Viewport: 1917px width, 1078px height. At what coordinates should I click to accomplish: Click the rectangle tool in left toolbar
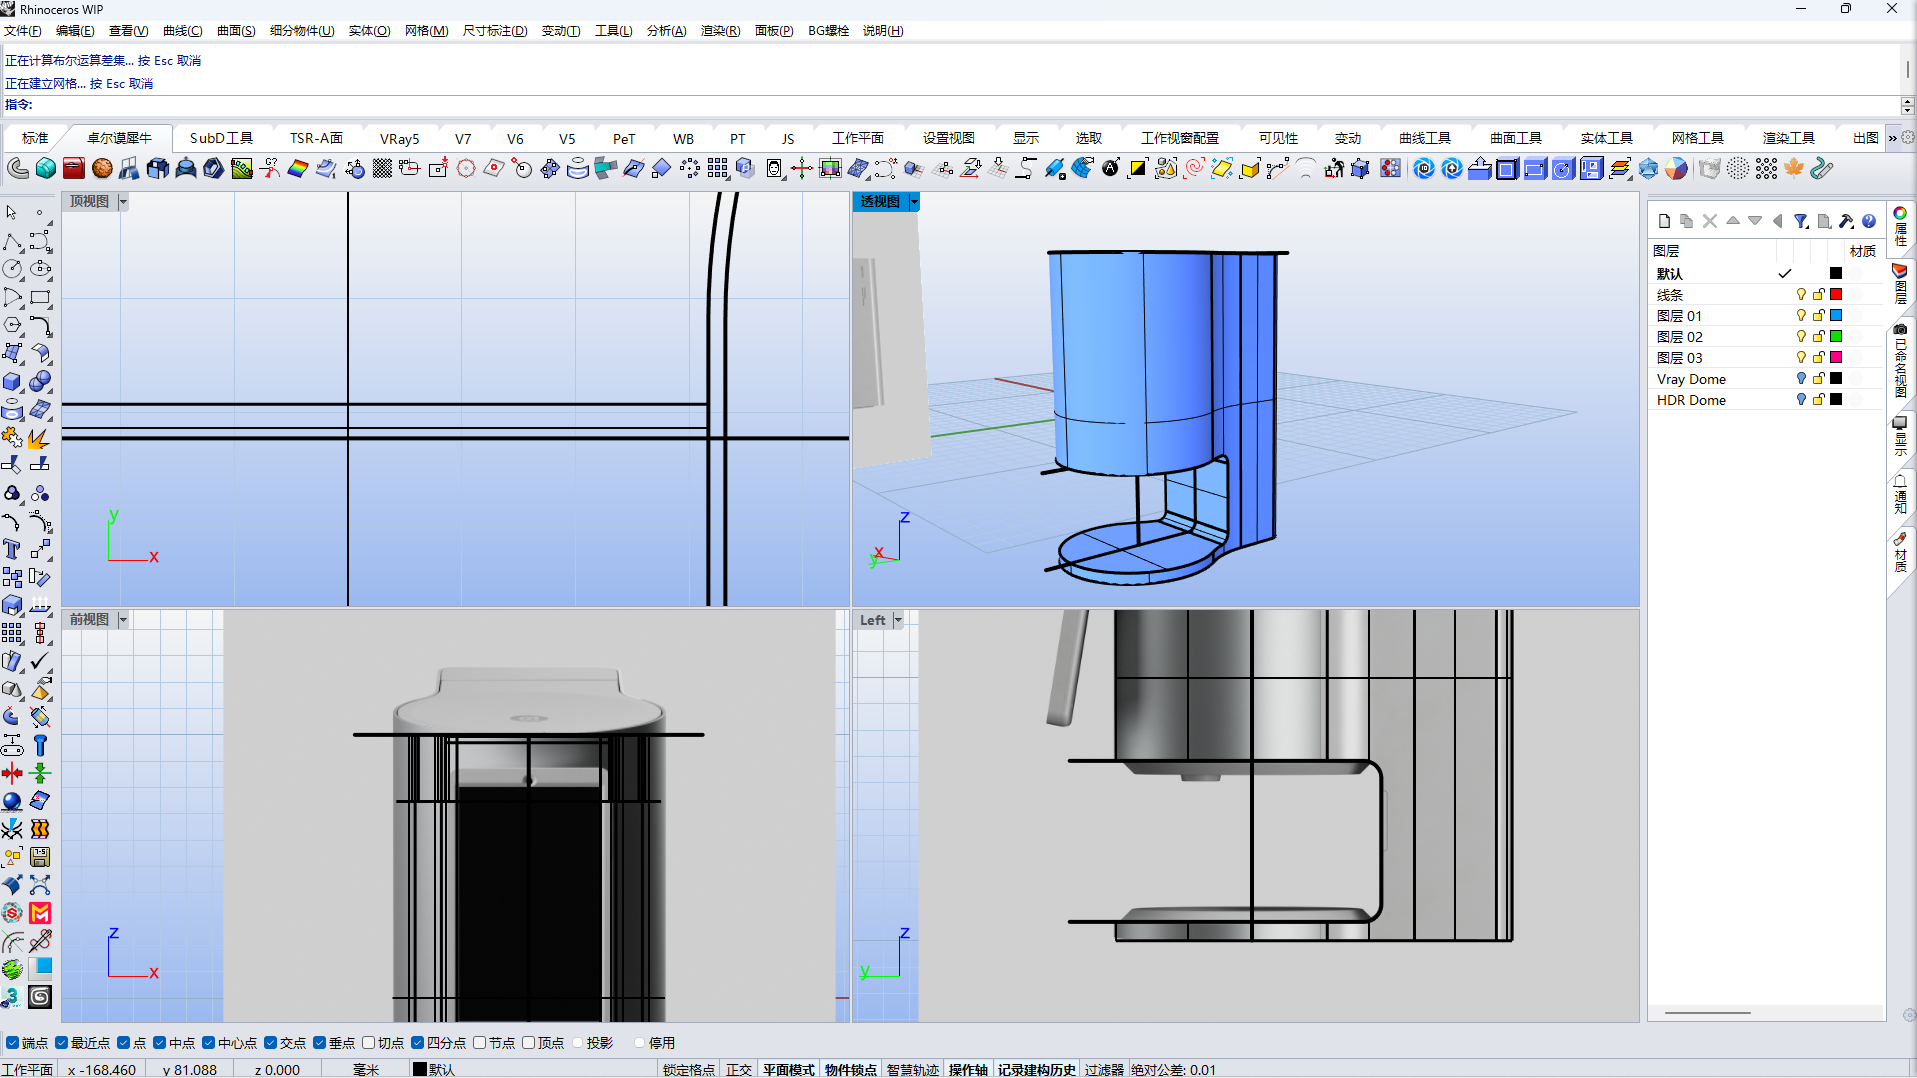click(x=40, y=298)
